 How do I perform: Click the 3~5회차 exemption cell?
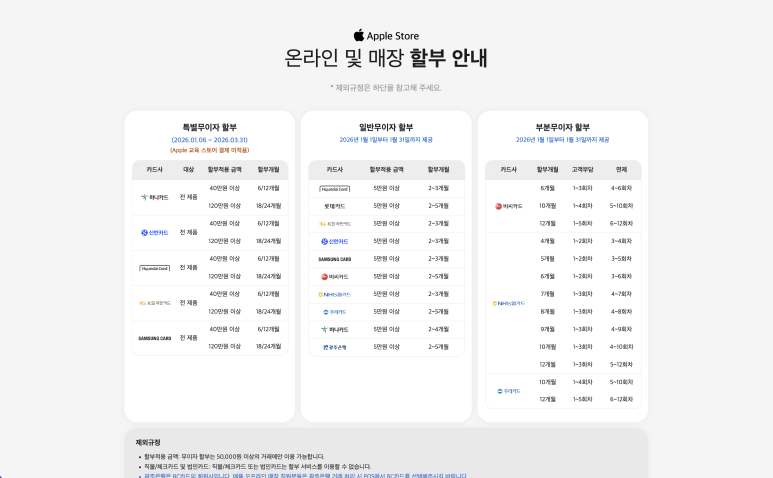621,259
